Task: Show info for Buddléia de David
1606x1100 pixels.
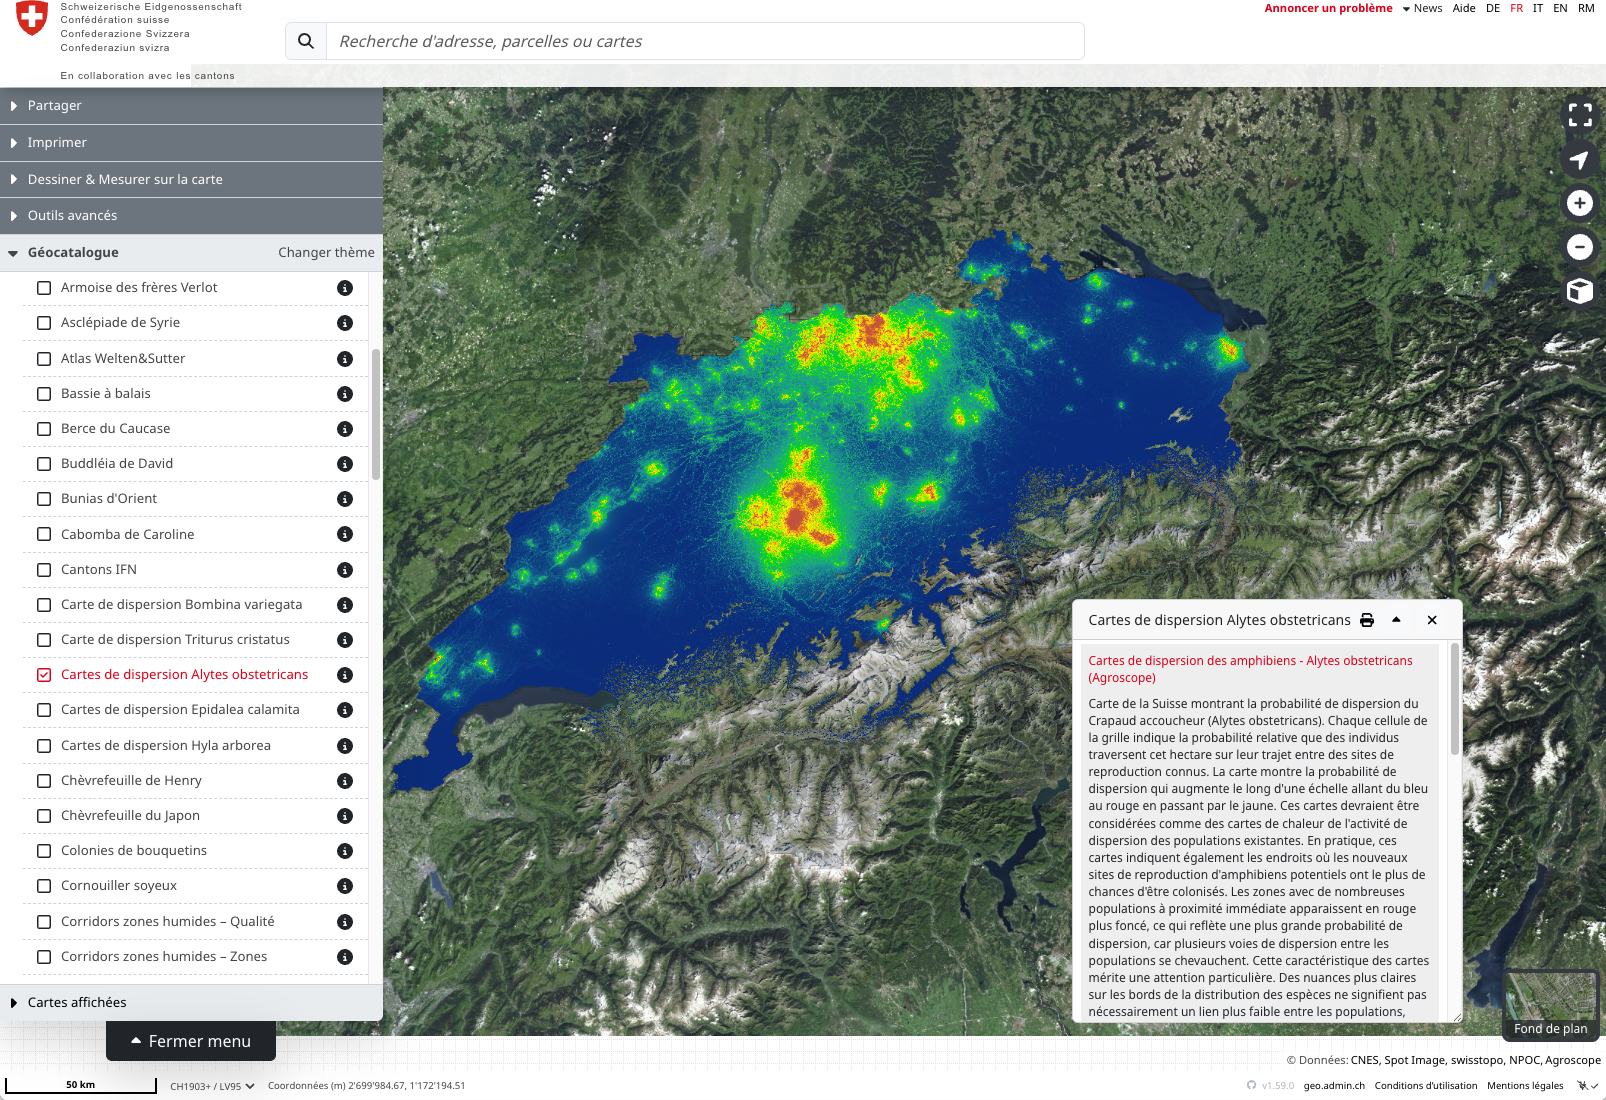Action: click(x=345, y=464)
